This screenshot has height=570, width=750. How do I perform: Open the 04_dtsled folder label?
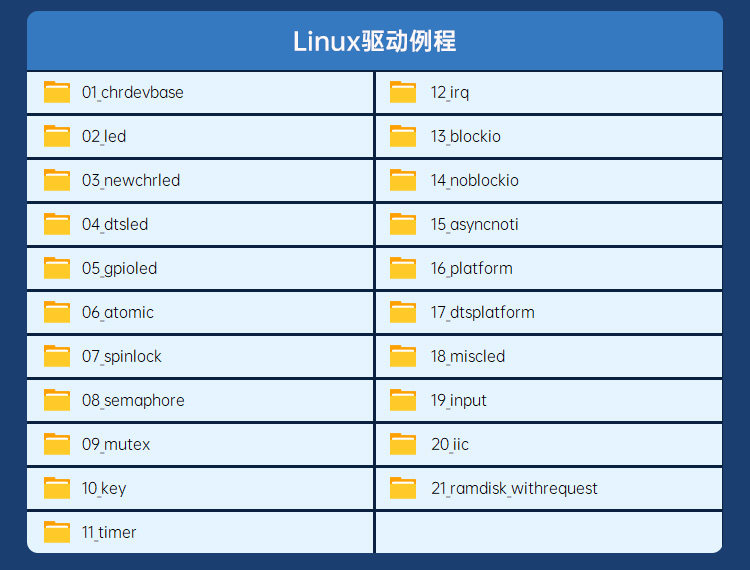[x=115, y=225]
